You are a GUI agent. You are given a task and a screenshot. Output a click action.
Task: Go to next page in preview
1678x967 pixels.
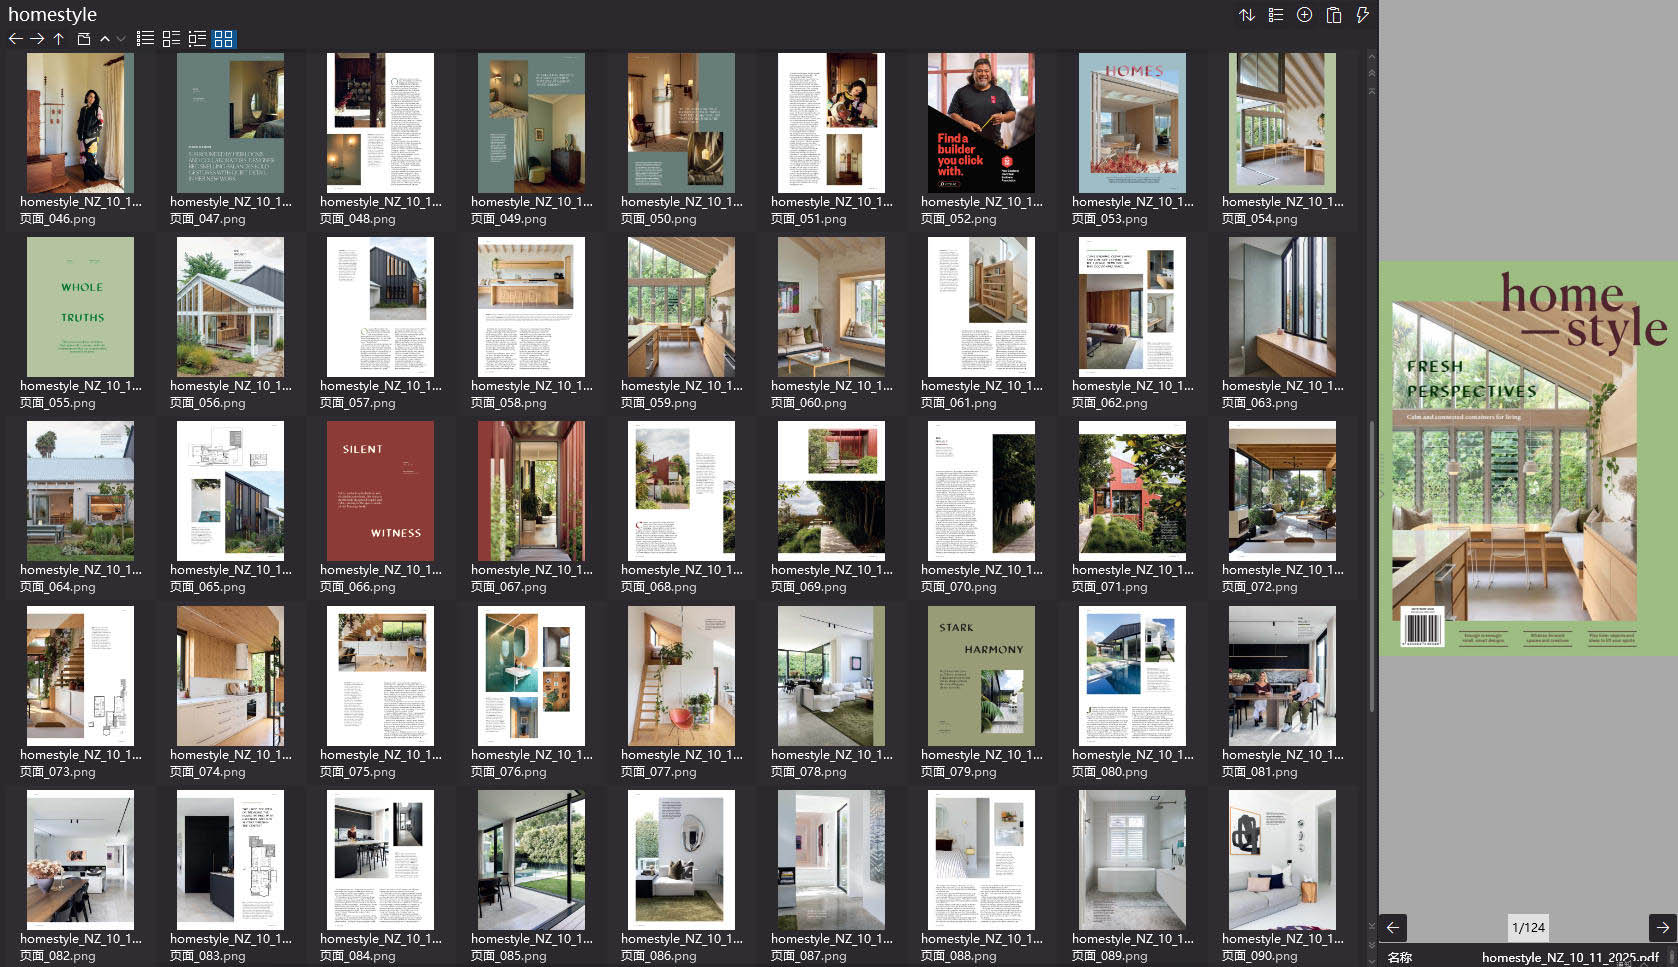point(1662,927)
